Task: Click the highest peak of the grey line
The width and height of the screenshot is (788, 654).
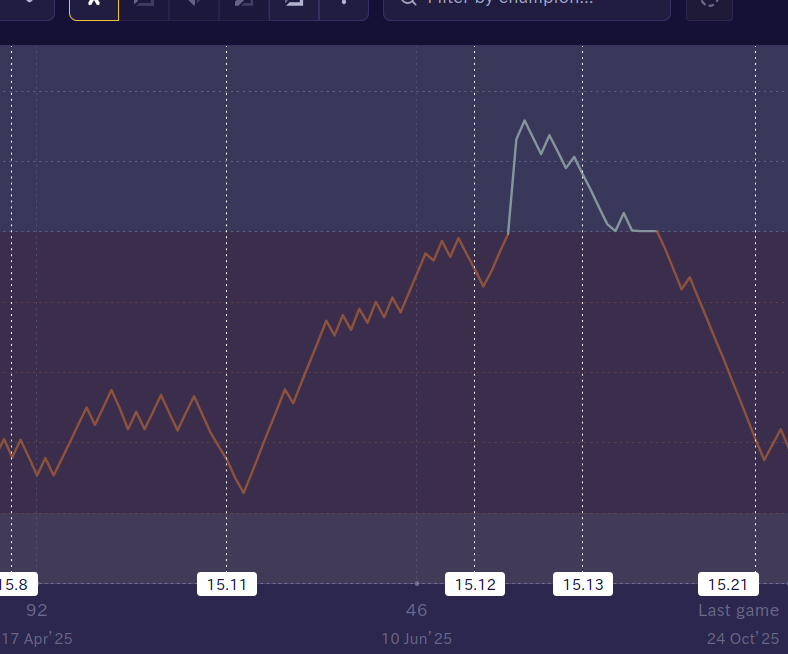Action: click(525, 121)
